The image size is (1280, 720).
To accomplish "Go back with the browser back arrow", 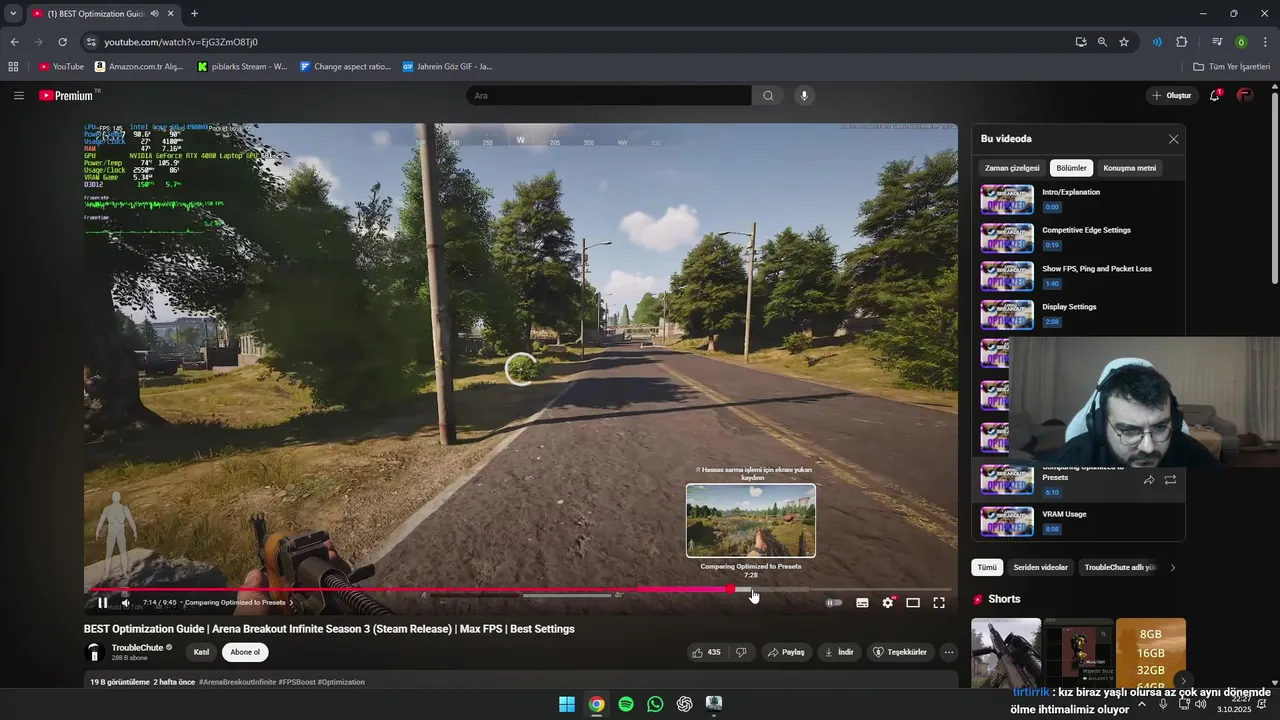I will pos(14,42).
